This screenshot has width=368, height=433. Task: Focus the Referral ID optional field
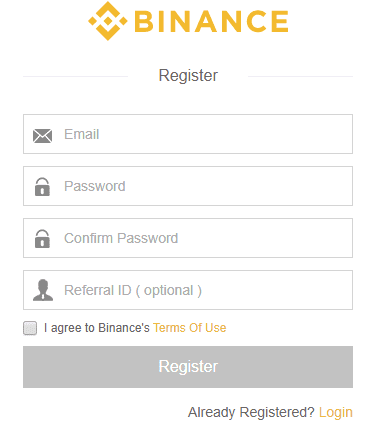(x=188, y=290)
